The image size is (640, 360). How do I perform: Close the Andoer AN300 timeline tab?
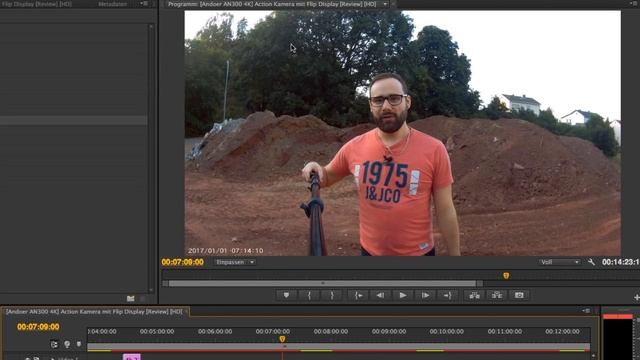click(x=187, y=312)
